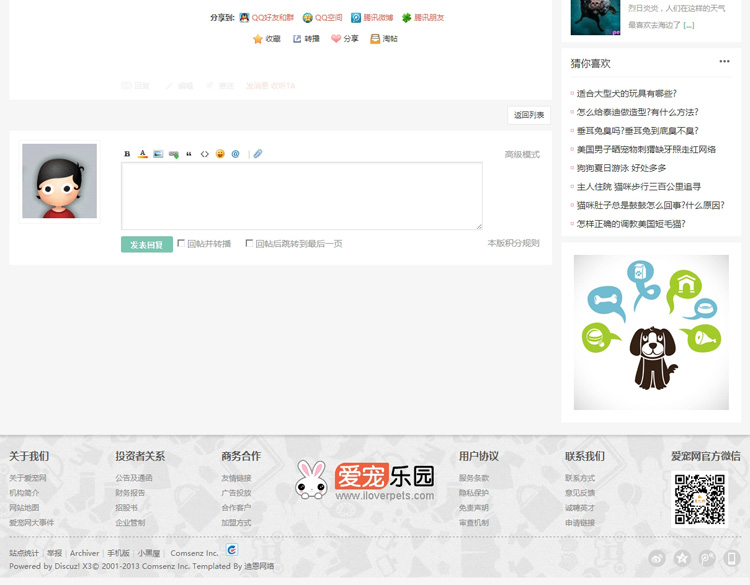Open 手机版 link in footer
Image resolution: width=750 pixels, height=585 pixels.
(118, 553)
